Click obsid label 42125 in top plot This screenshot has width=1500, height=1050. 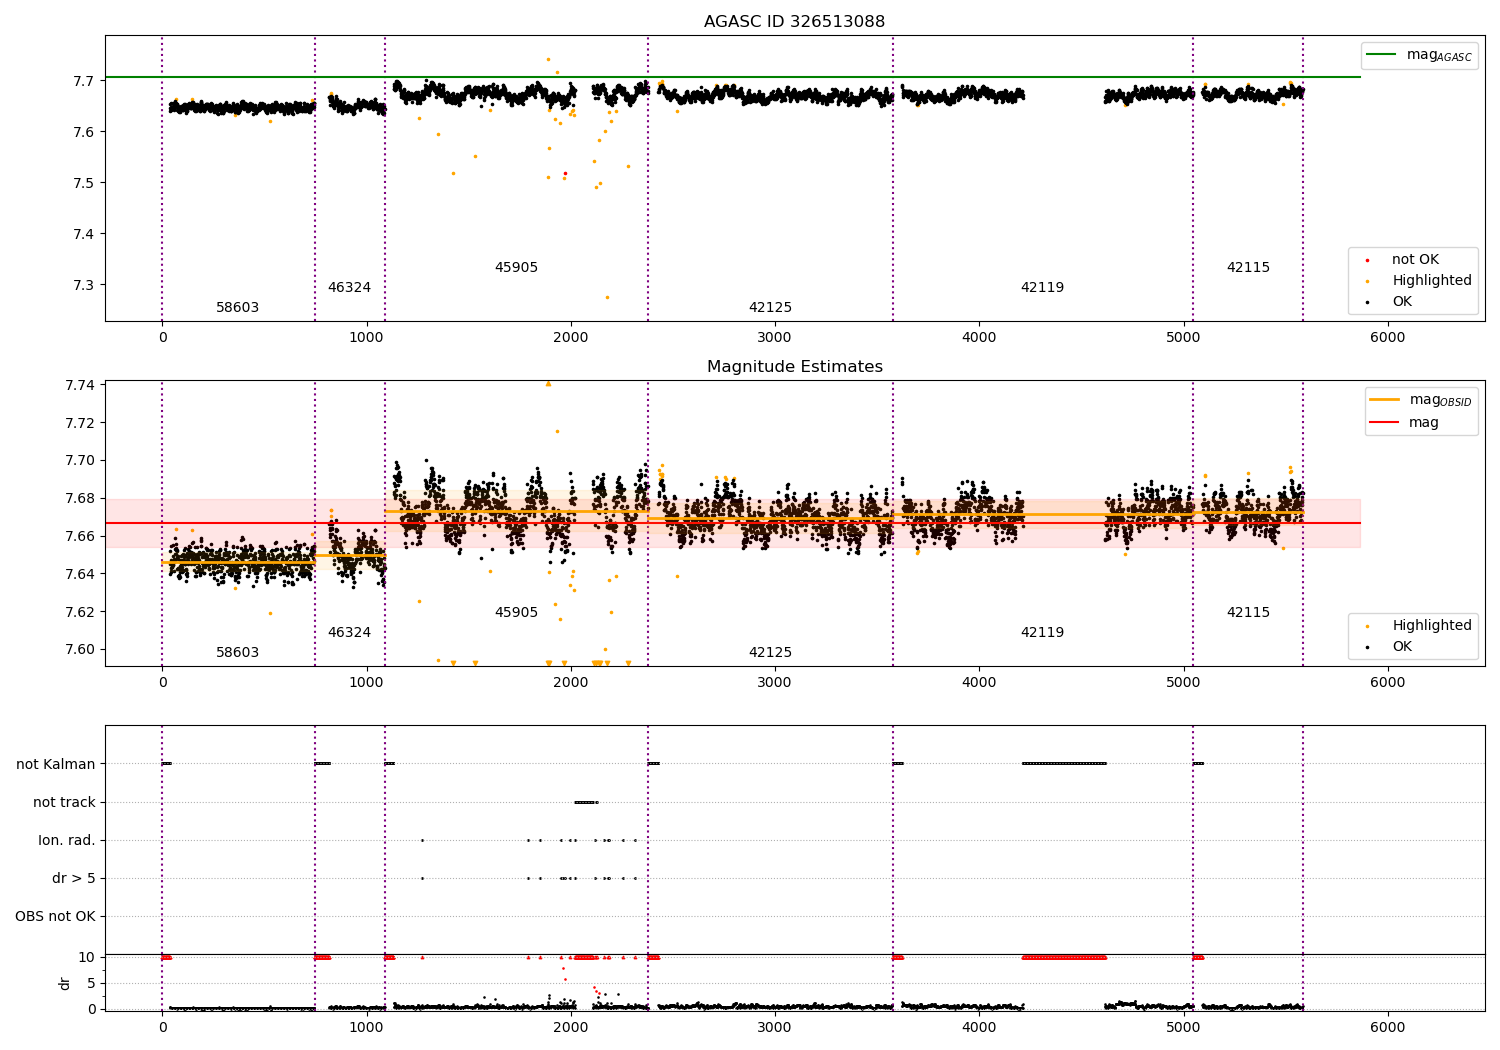click(770, 308)
